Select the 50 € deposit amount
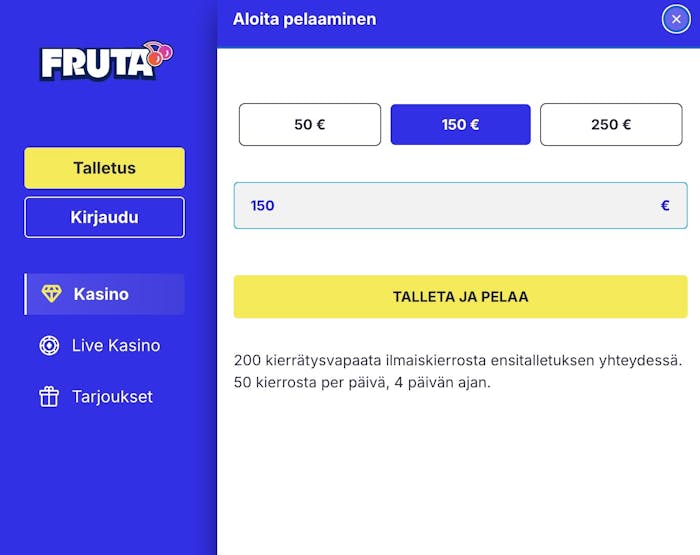The image size is (700, 555). tap(310, 125)
